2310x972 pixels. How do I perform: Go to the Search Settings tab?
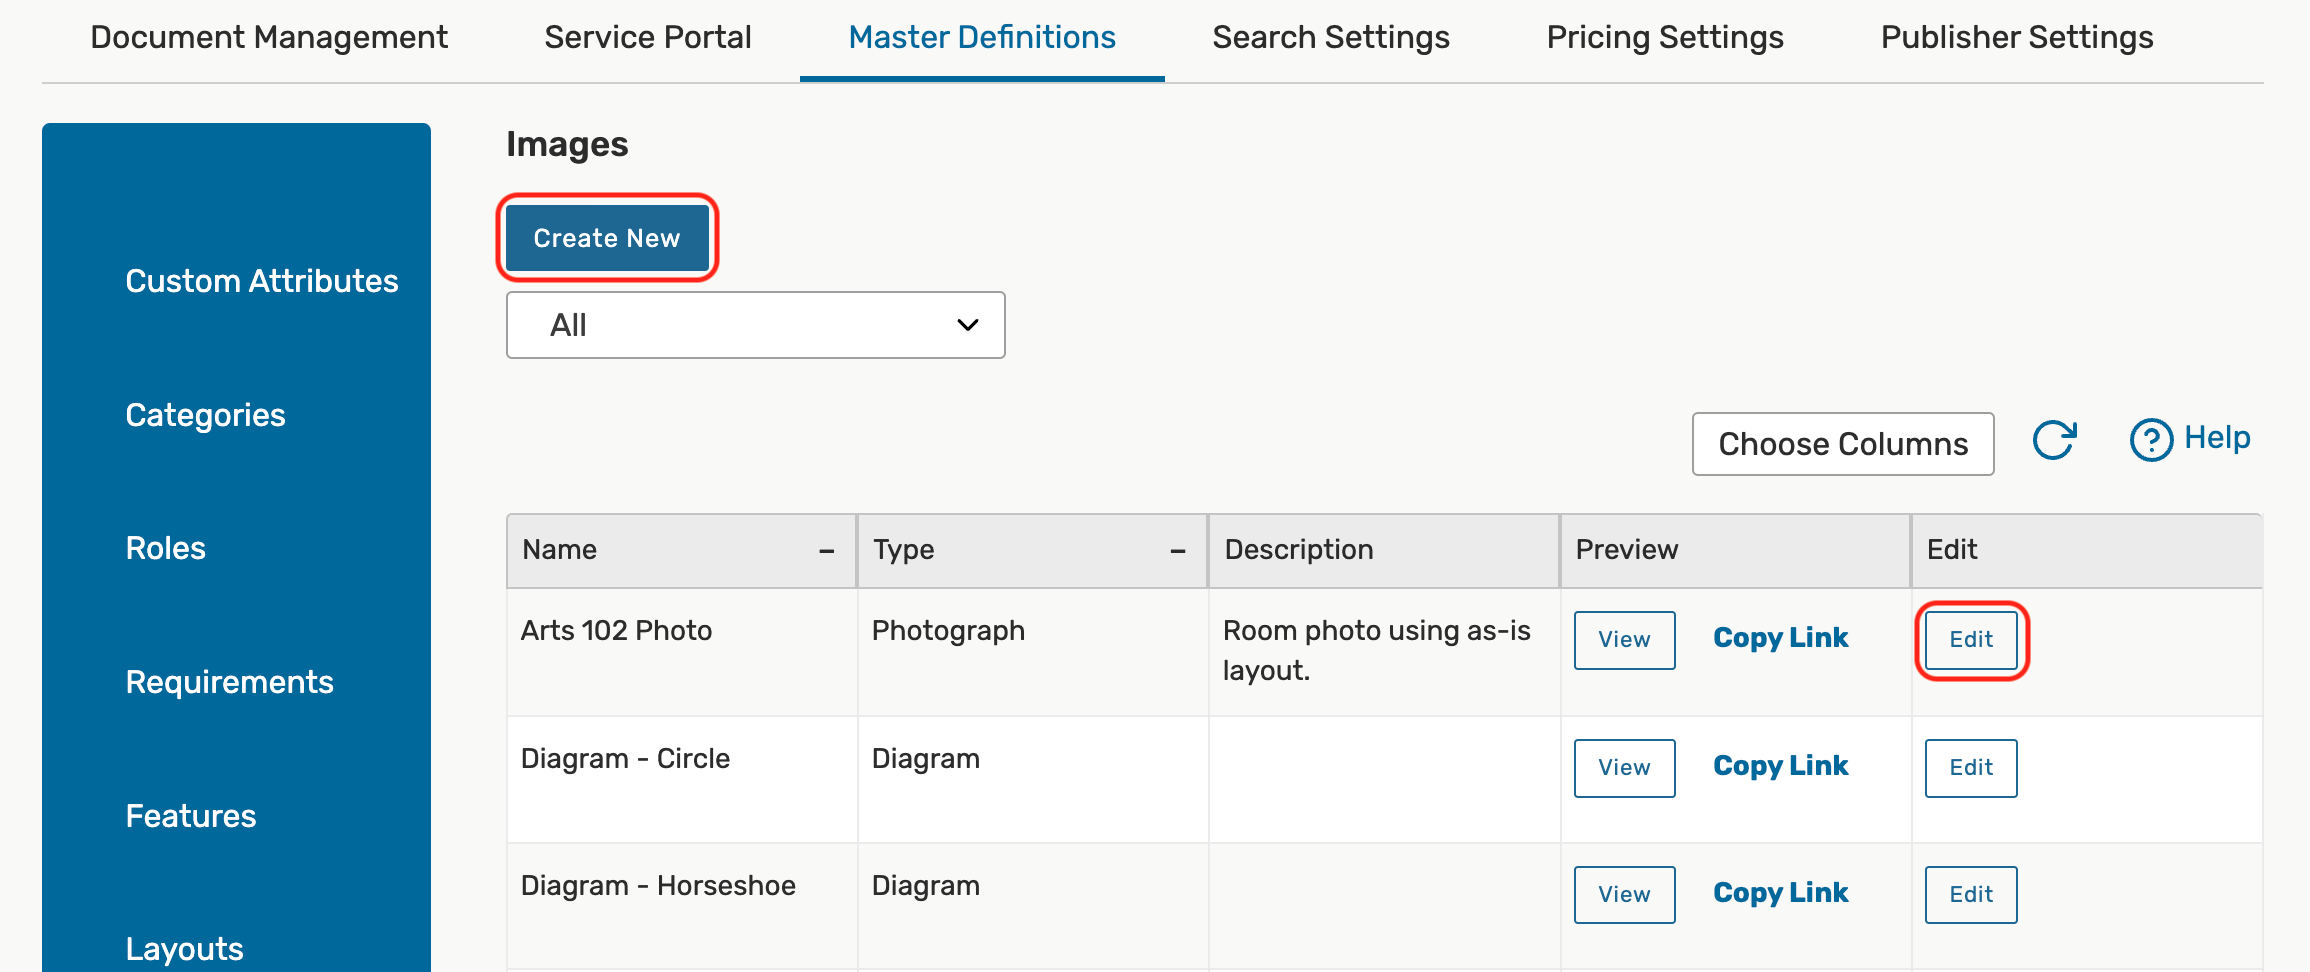pyautogui.click(x=1330, y=38)
